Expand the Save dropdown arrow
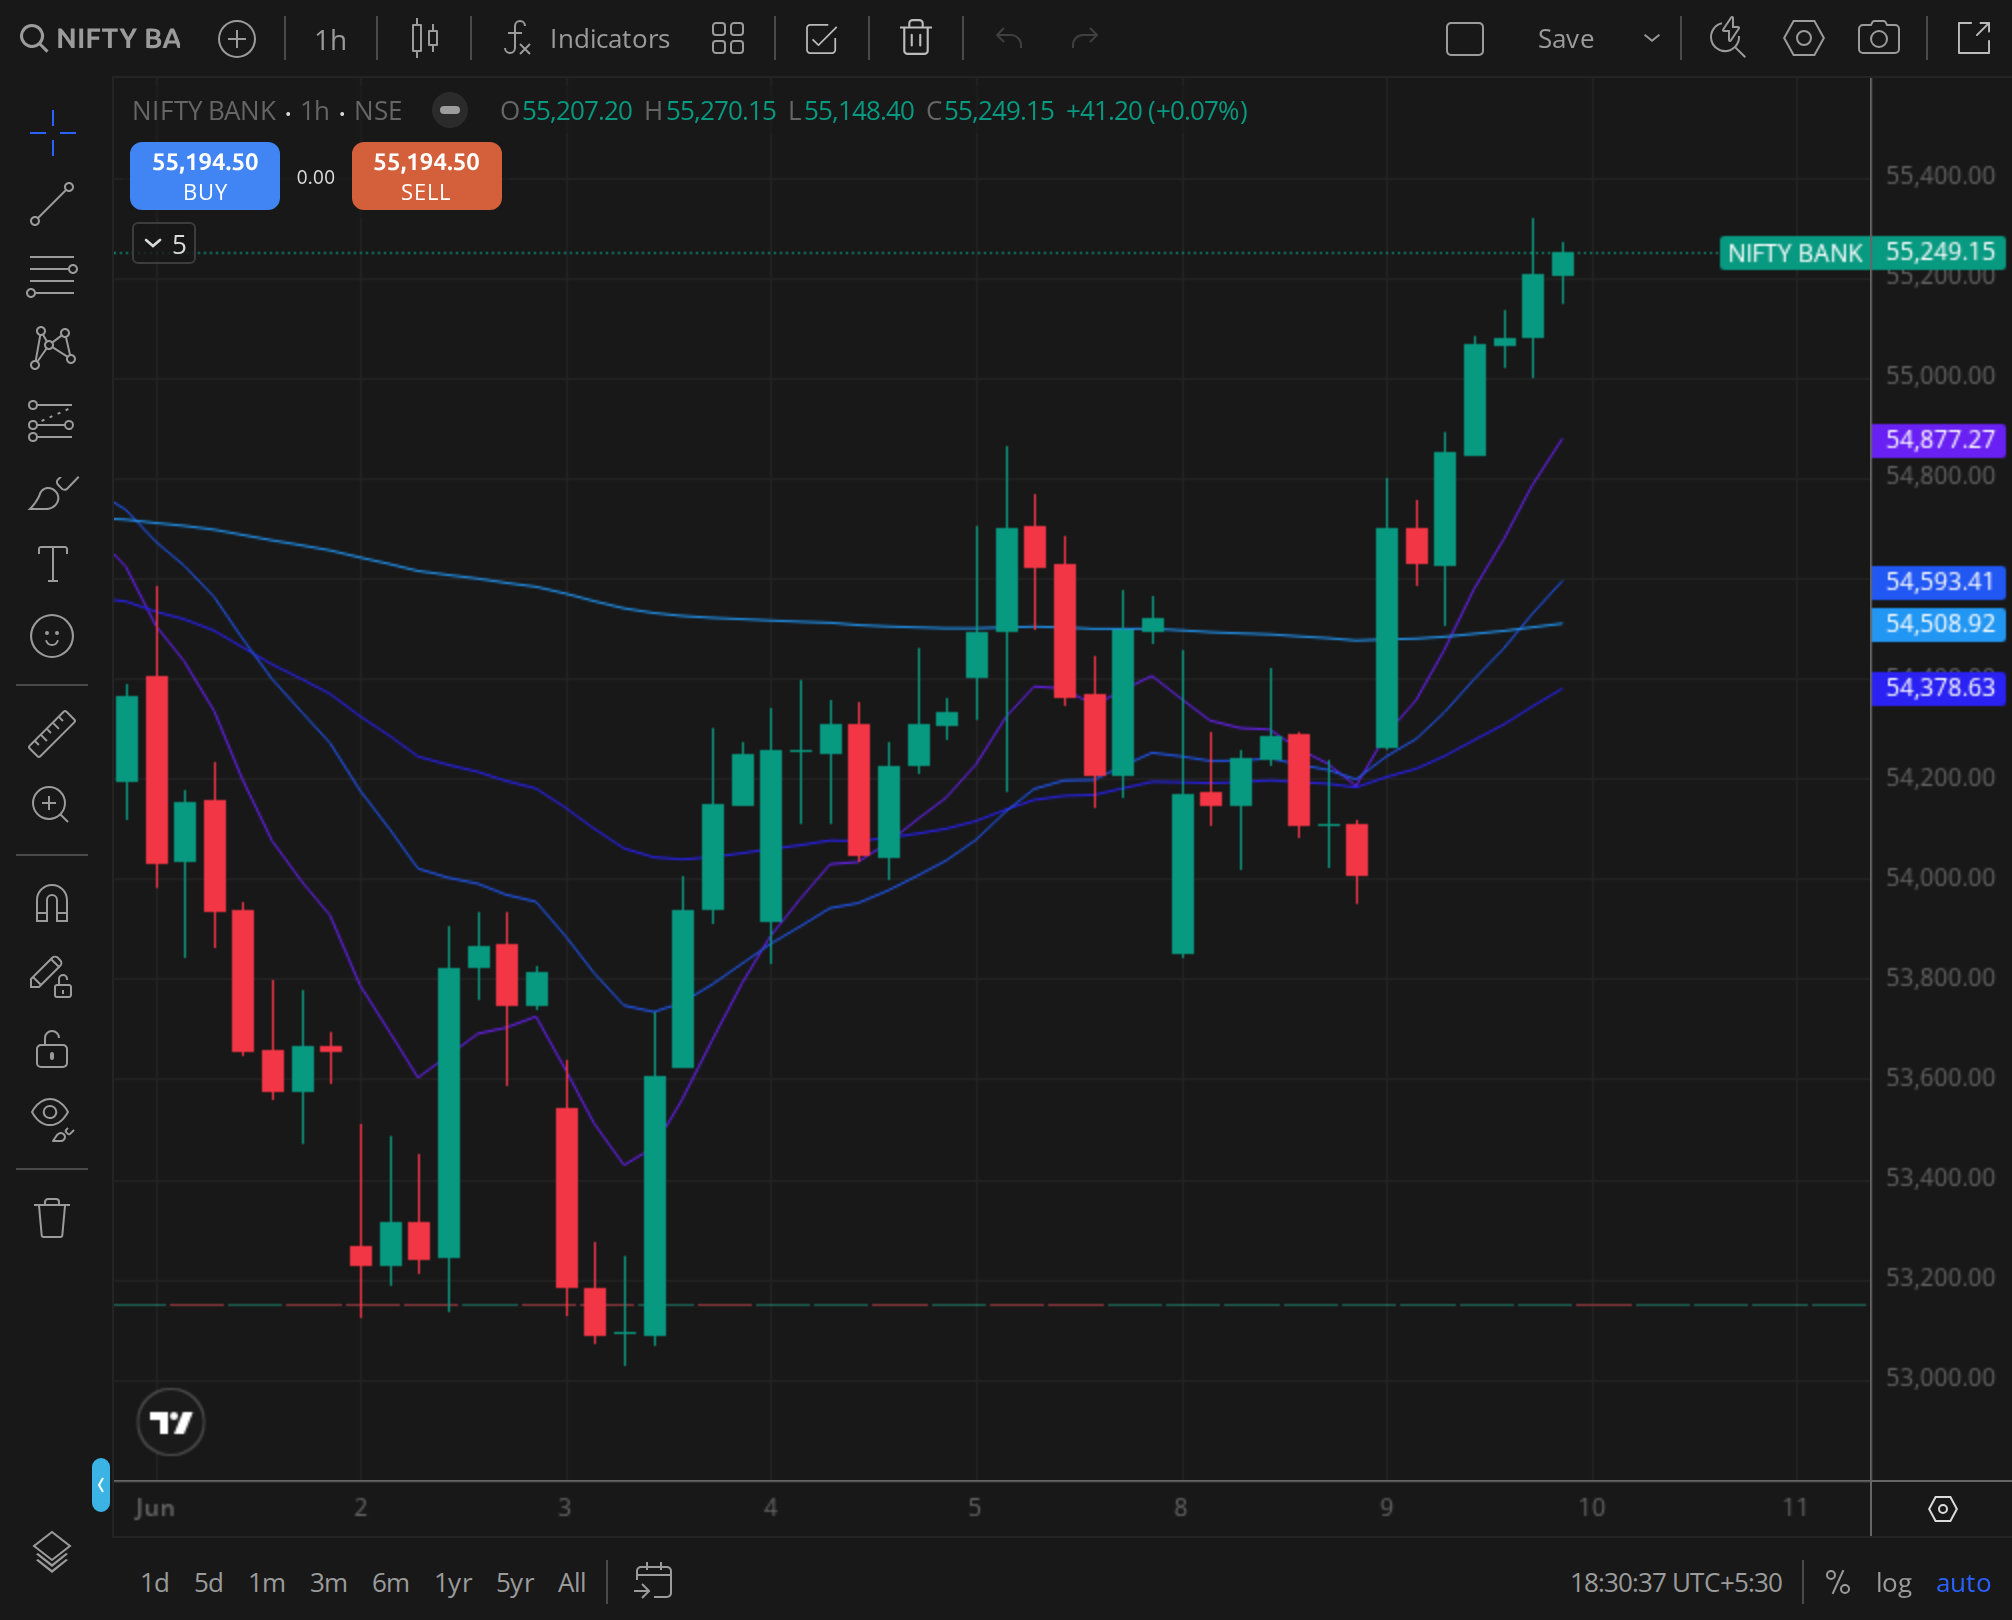This screenshot has width=2012, height=1620. click(1652, 39)
